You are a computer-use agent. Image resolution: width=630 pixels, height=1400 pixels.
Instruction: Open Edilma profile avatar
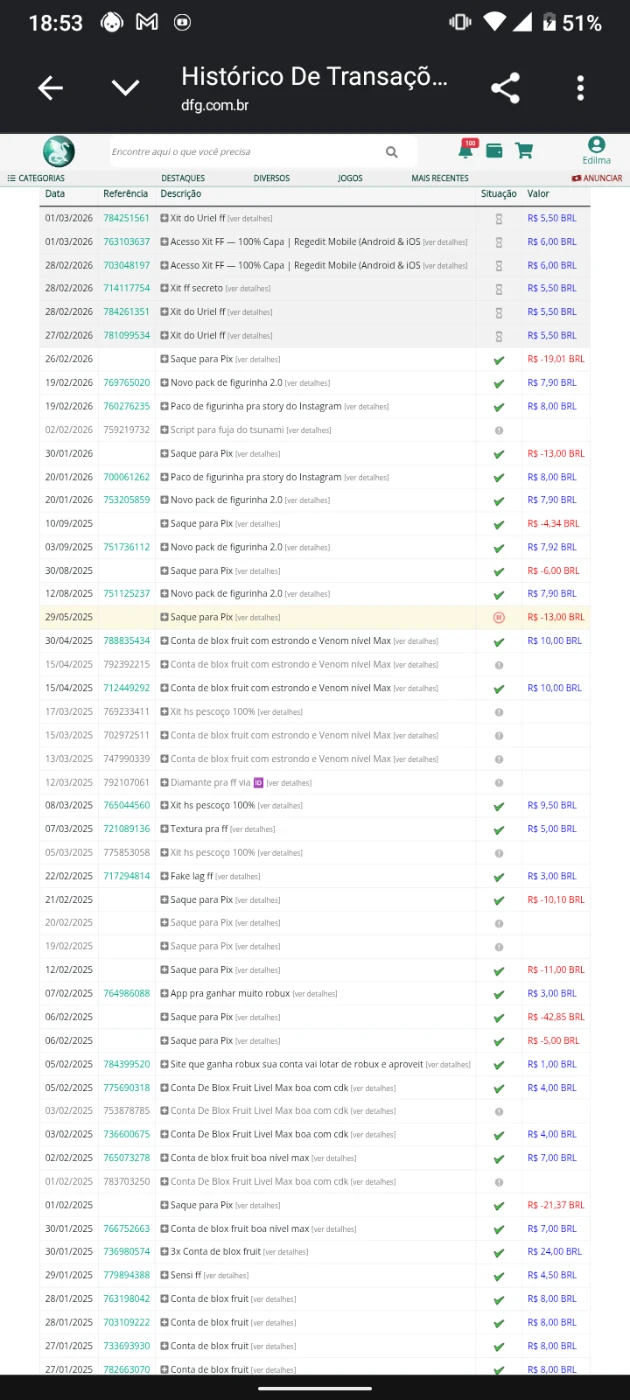coord(596,146)
